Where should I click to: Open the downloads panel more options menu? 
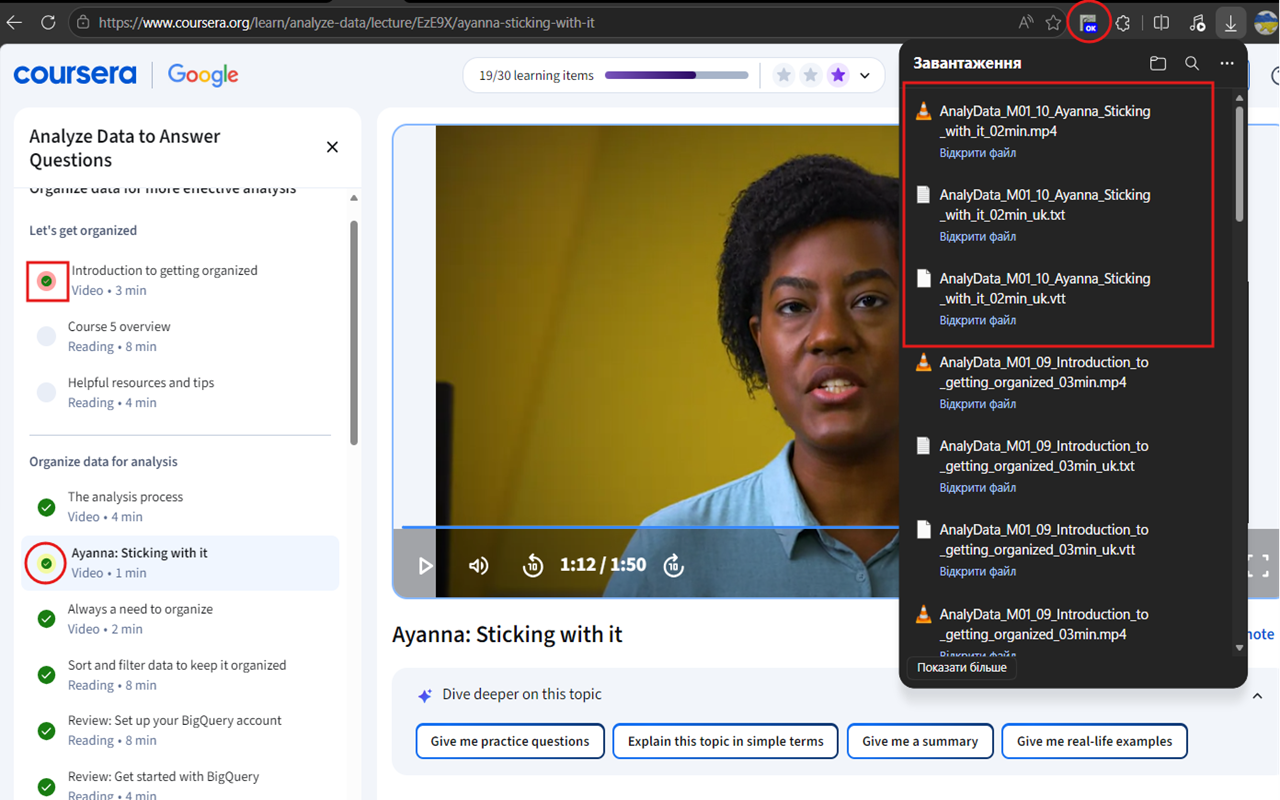(1227, 63)
